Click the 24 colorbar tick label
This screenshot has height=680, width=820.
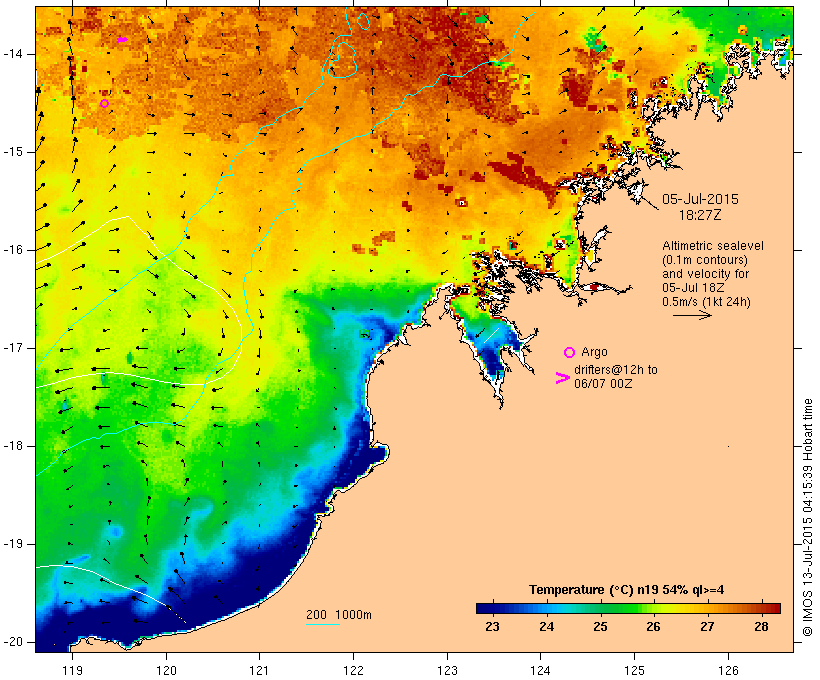(x=546, y=626)
